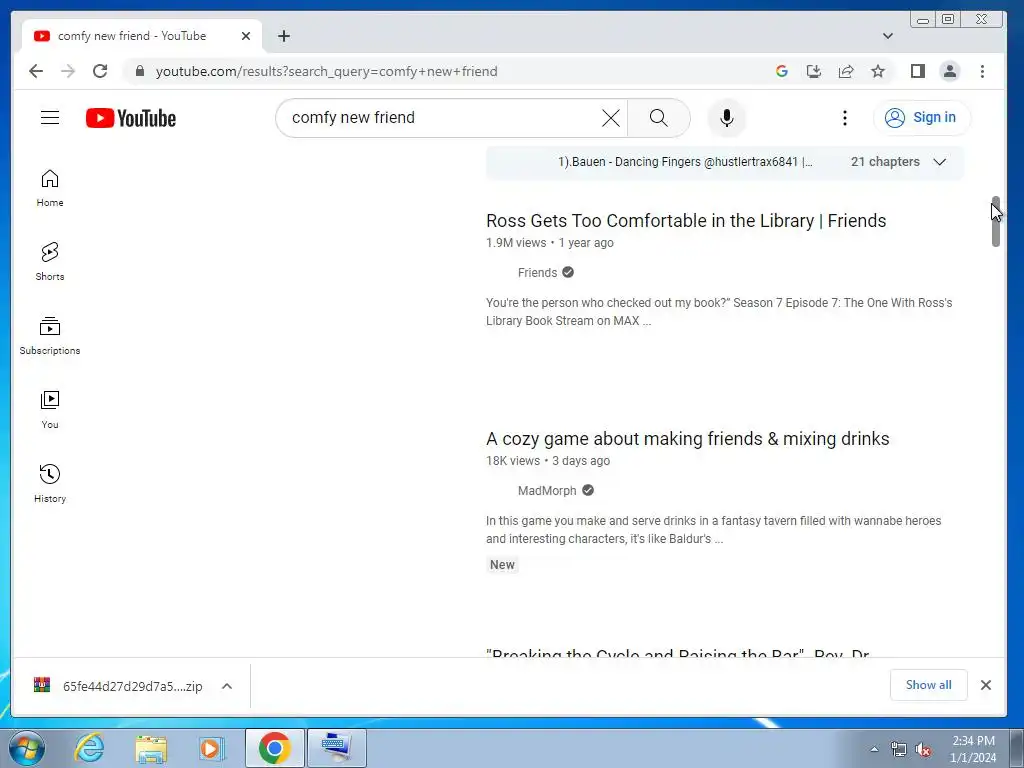
Task: Open the You section in the sidebar
Action: click(50, 409)
